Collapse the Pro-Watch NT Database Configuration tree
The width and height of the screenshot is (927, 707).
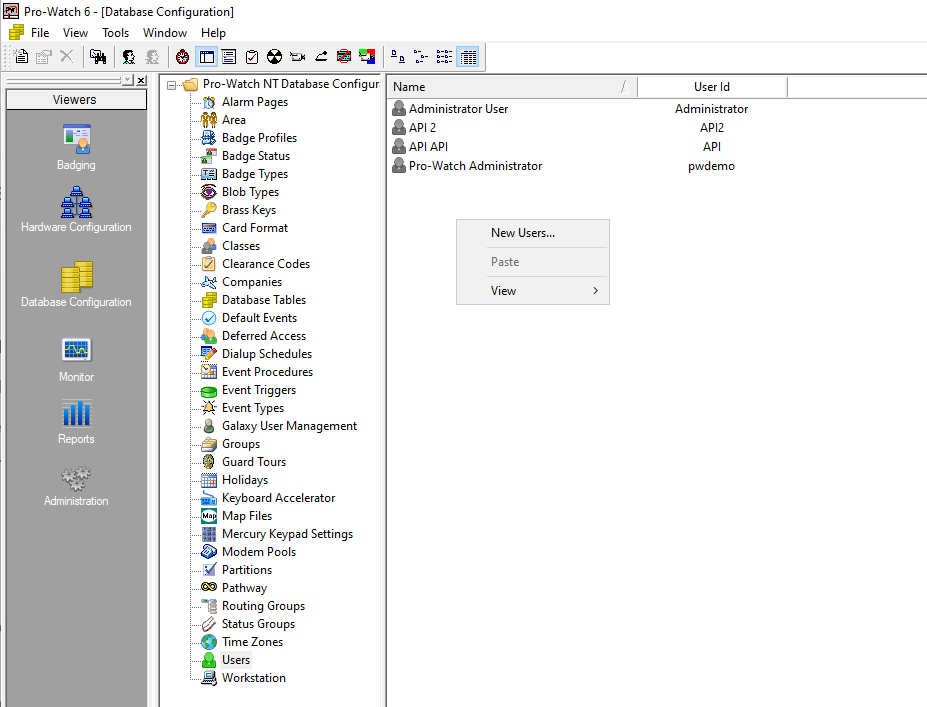point(172,85)
